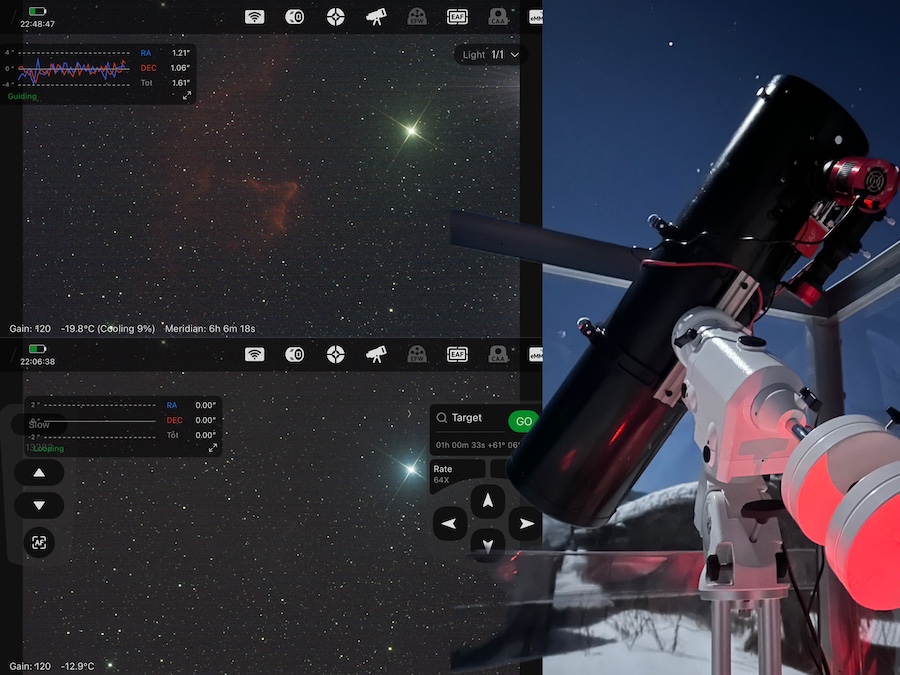Slew mount up with the arrow pad
Screen dimensions: 900x675
[487, 501]
